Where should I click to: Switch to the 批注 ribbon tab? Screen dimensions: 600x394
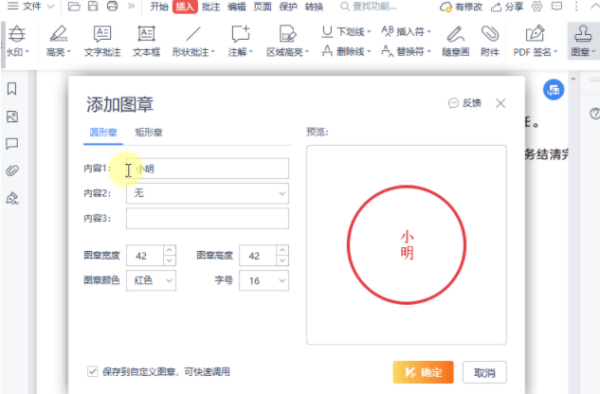(211, 7)
